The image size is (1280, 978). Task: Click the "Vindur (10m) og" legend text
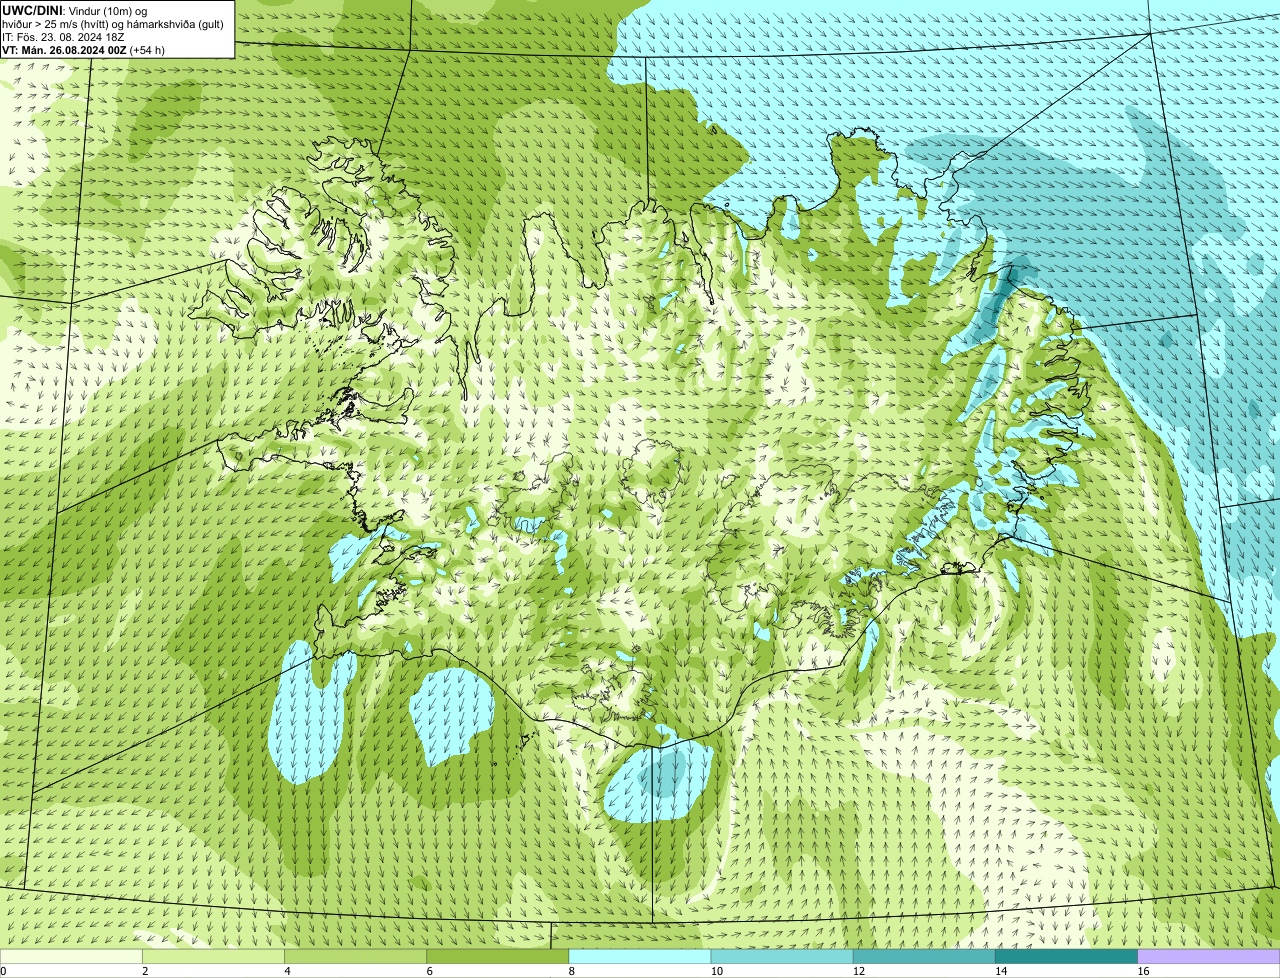click(x=108, y=12)
